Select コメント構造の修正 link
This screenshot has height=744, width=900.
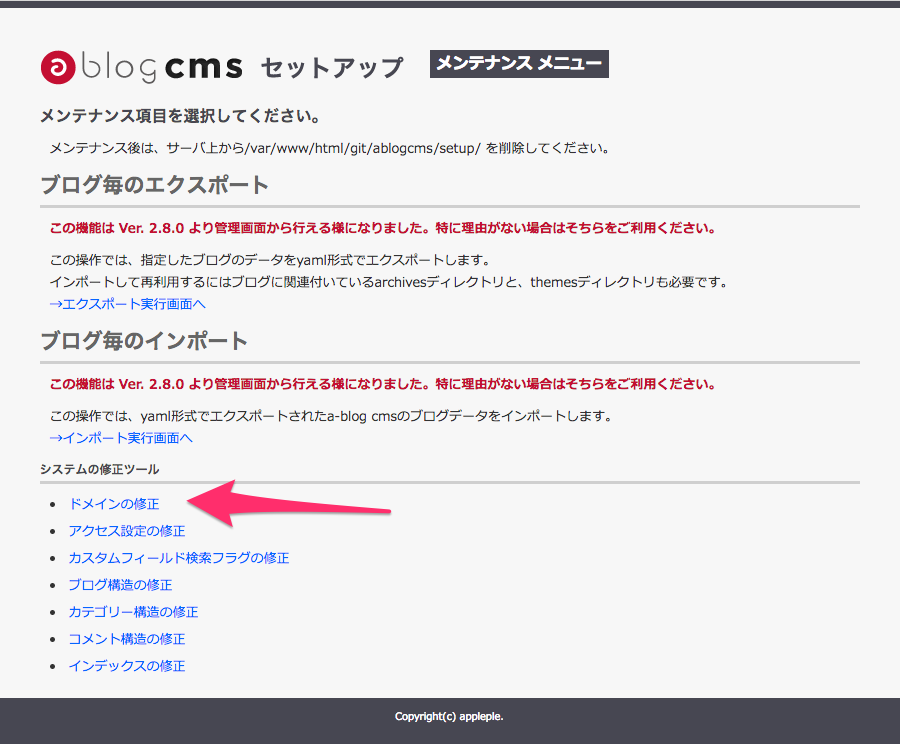[x=126, y=639]
